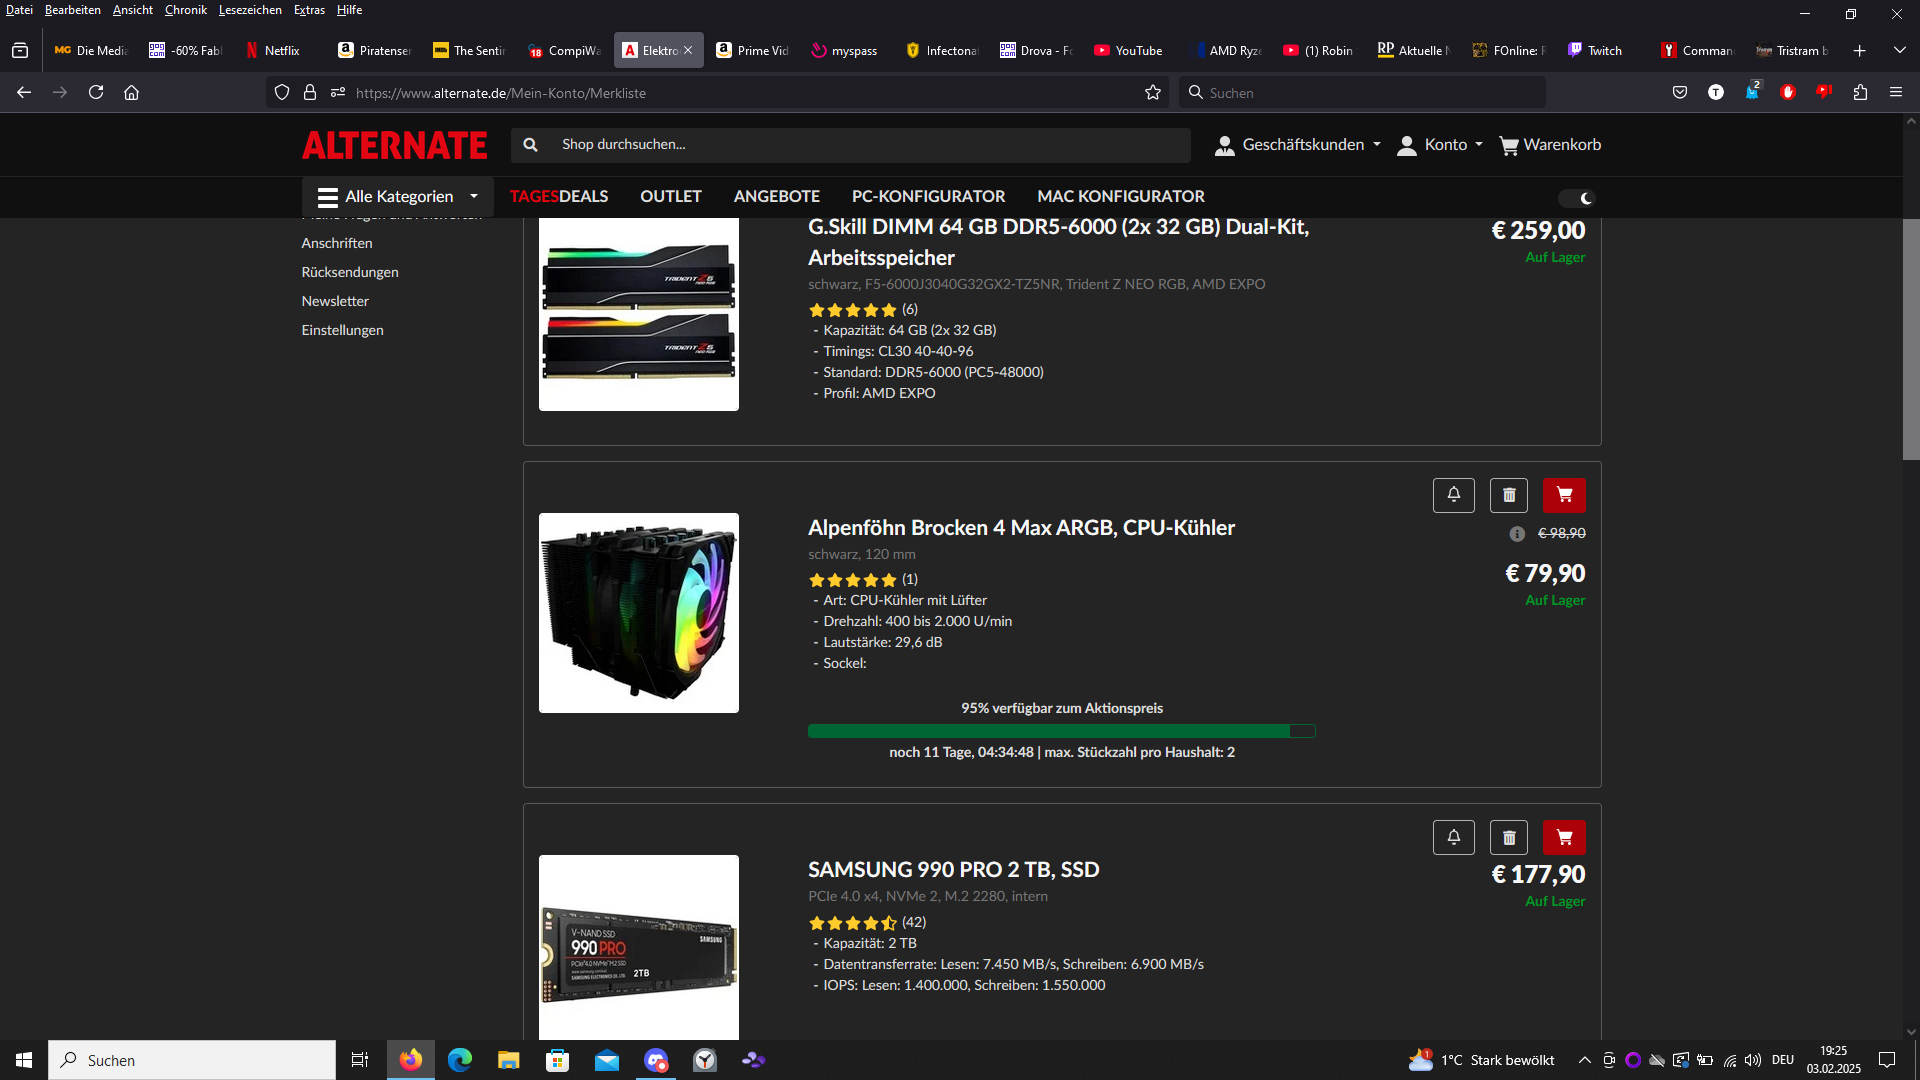Click the shop search magnifier icon
This screenshot has width=1920, height=1080.
point(531,145)
